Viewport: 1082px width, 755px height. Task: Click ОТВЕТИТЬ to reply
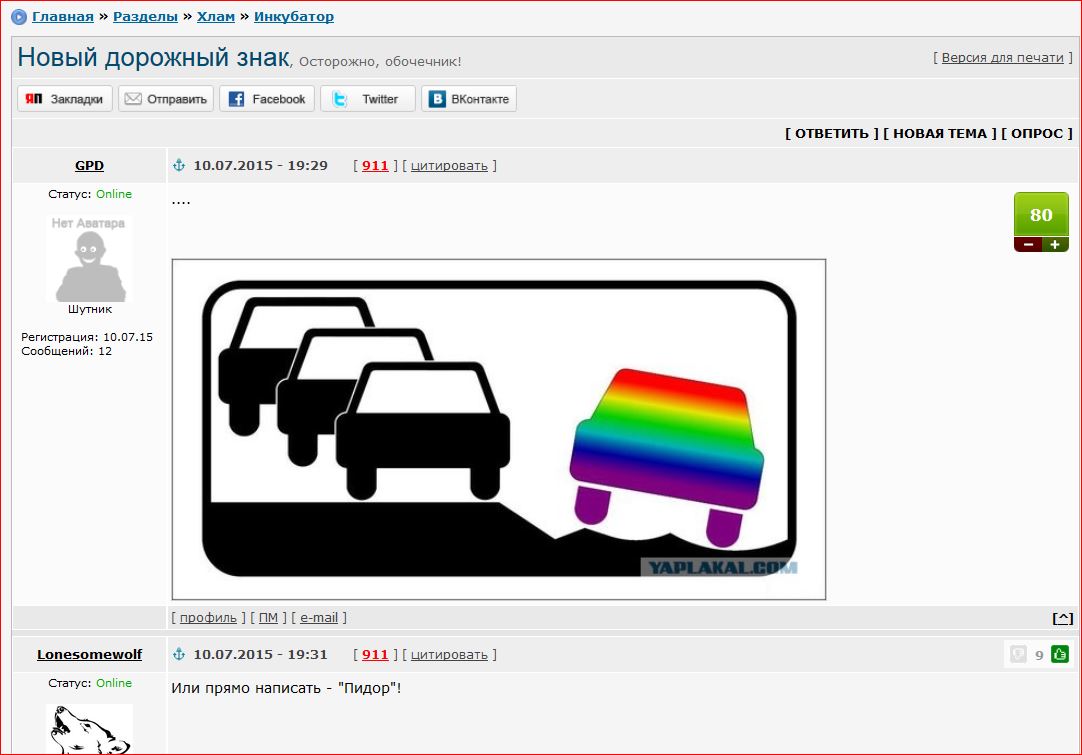832,133
